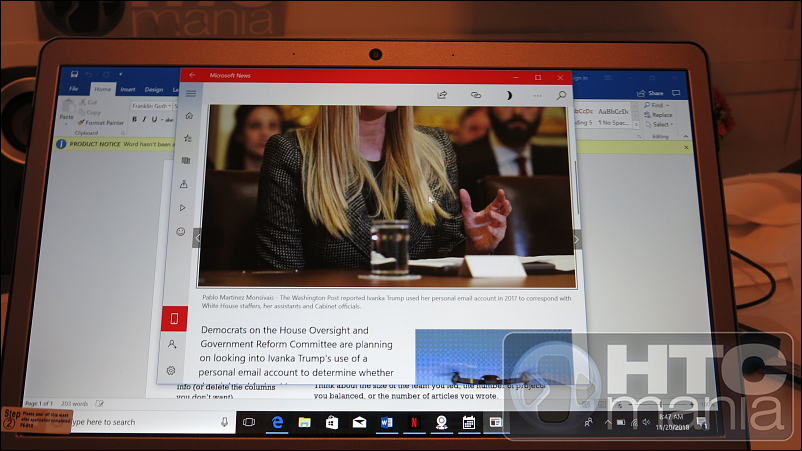Collapse the Word ribbon with the chevron

coord(686,137)
